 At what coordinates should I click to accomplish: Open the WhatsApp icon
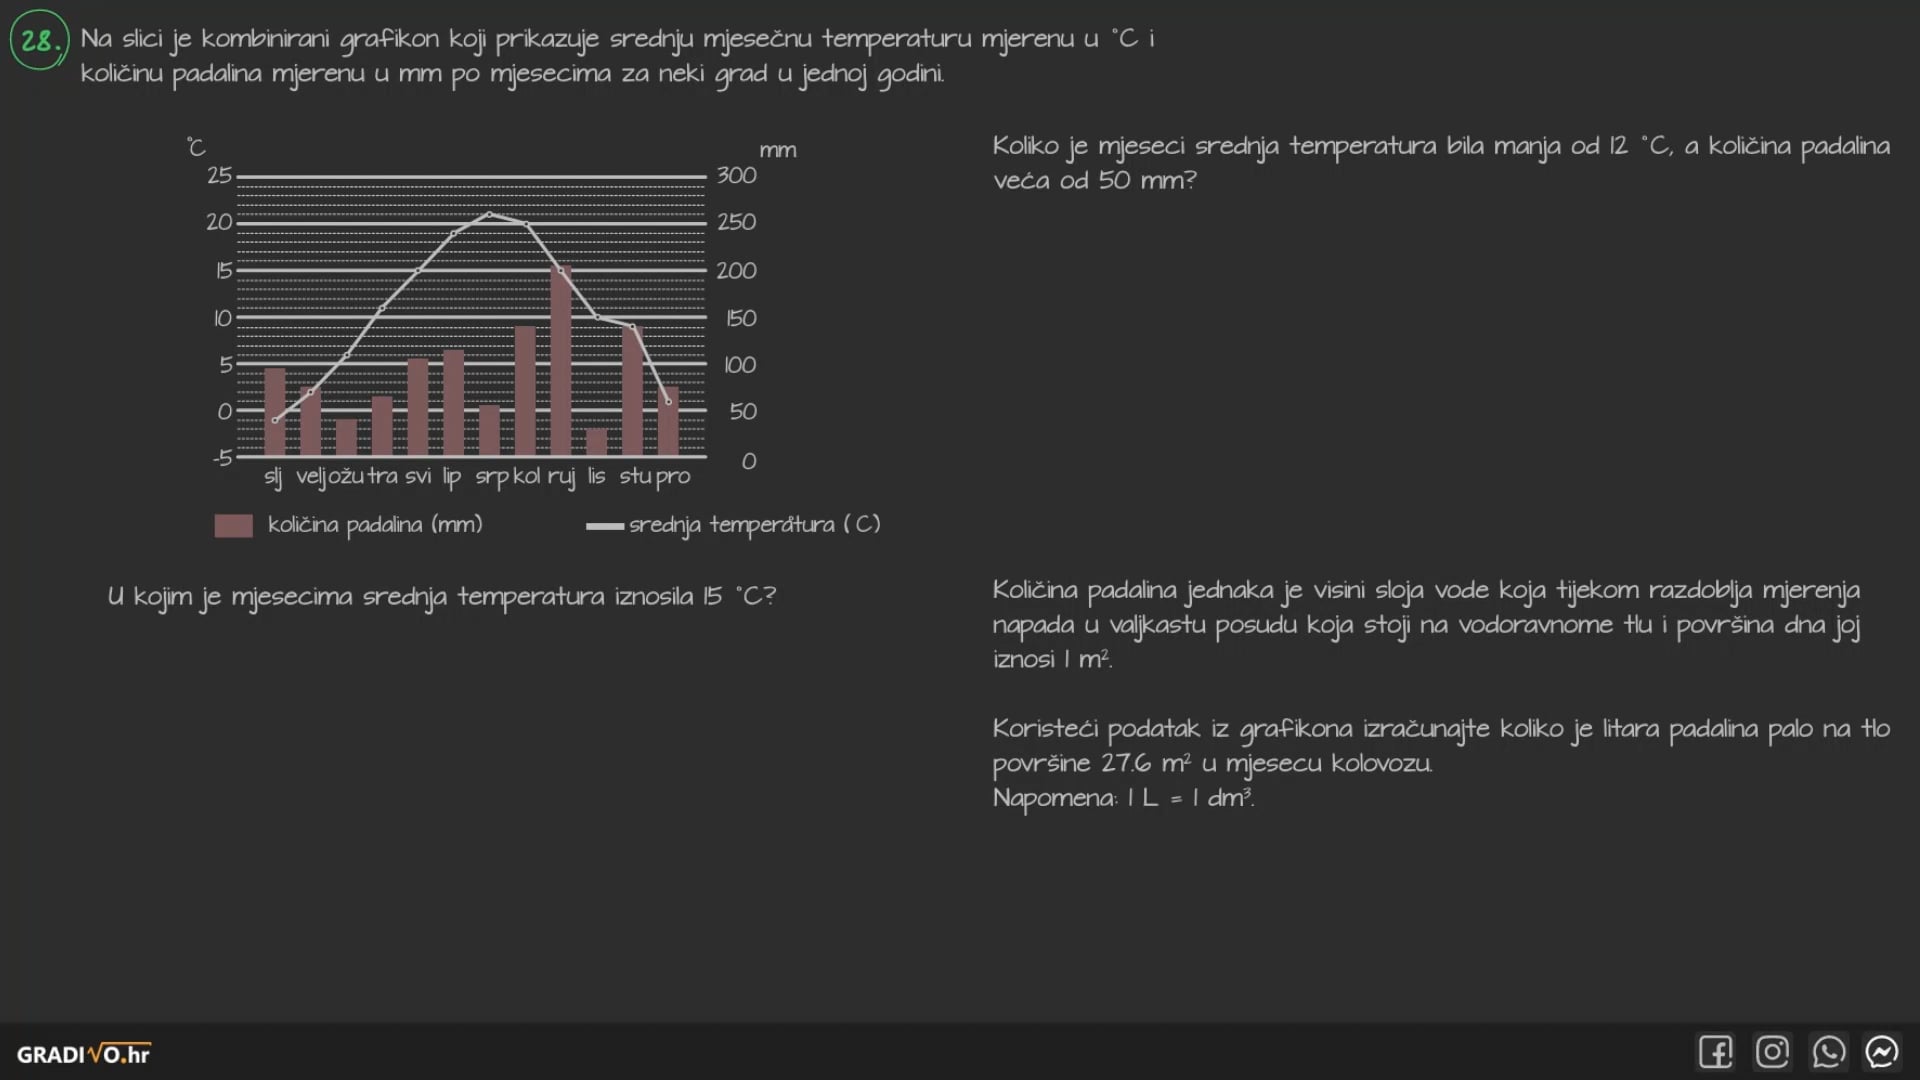(x=1828, y=1052)
